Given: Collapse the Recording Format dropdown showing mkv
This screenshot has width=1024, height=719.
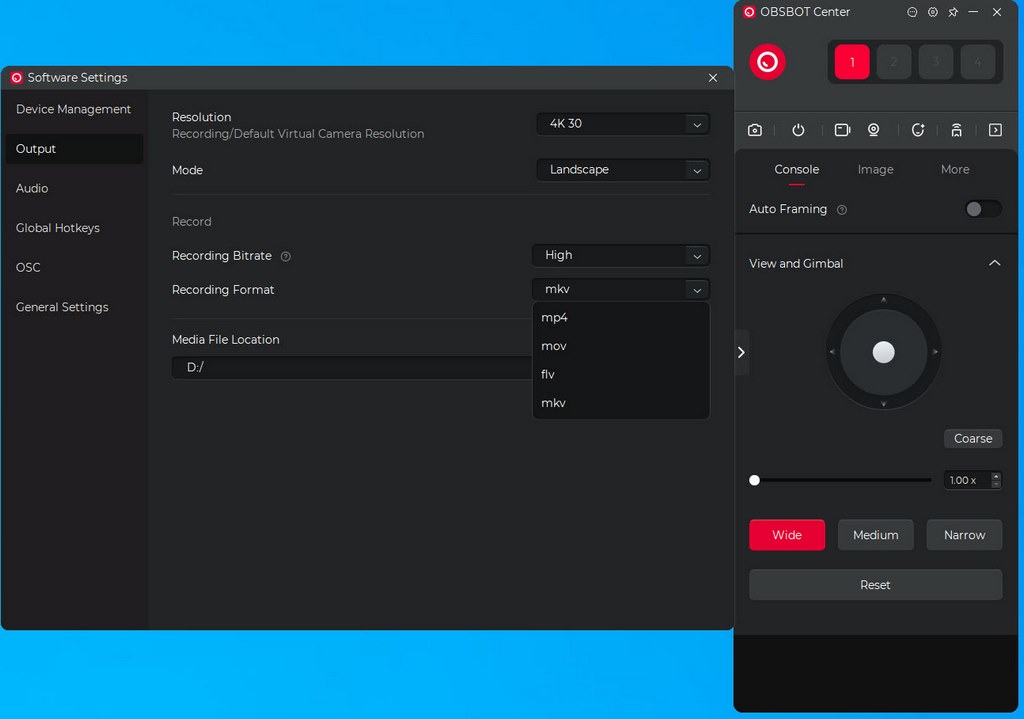Looking at the screenshot, I should point(621,289).
